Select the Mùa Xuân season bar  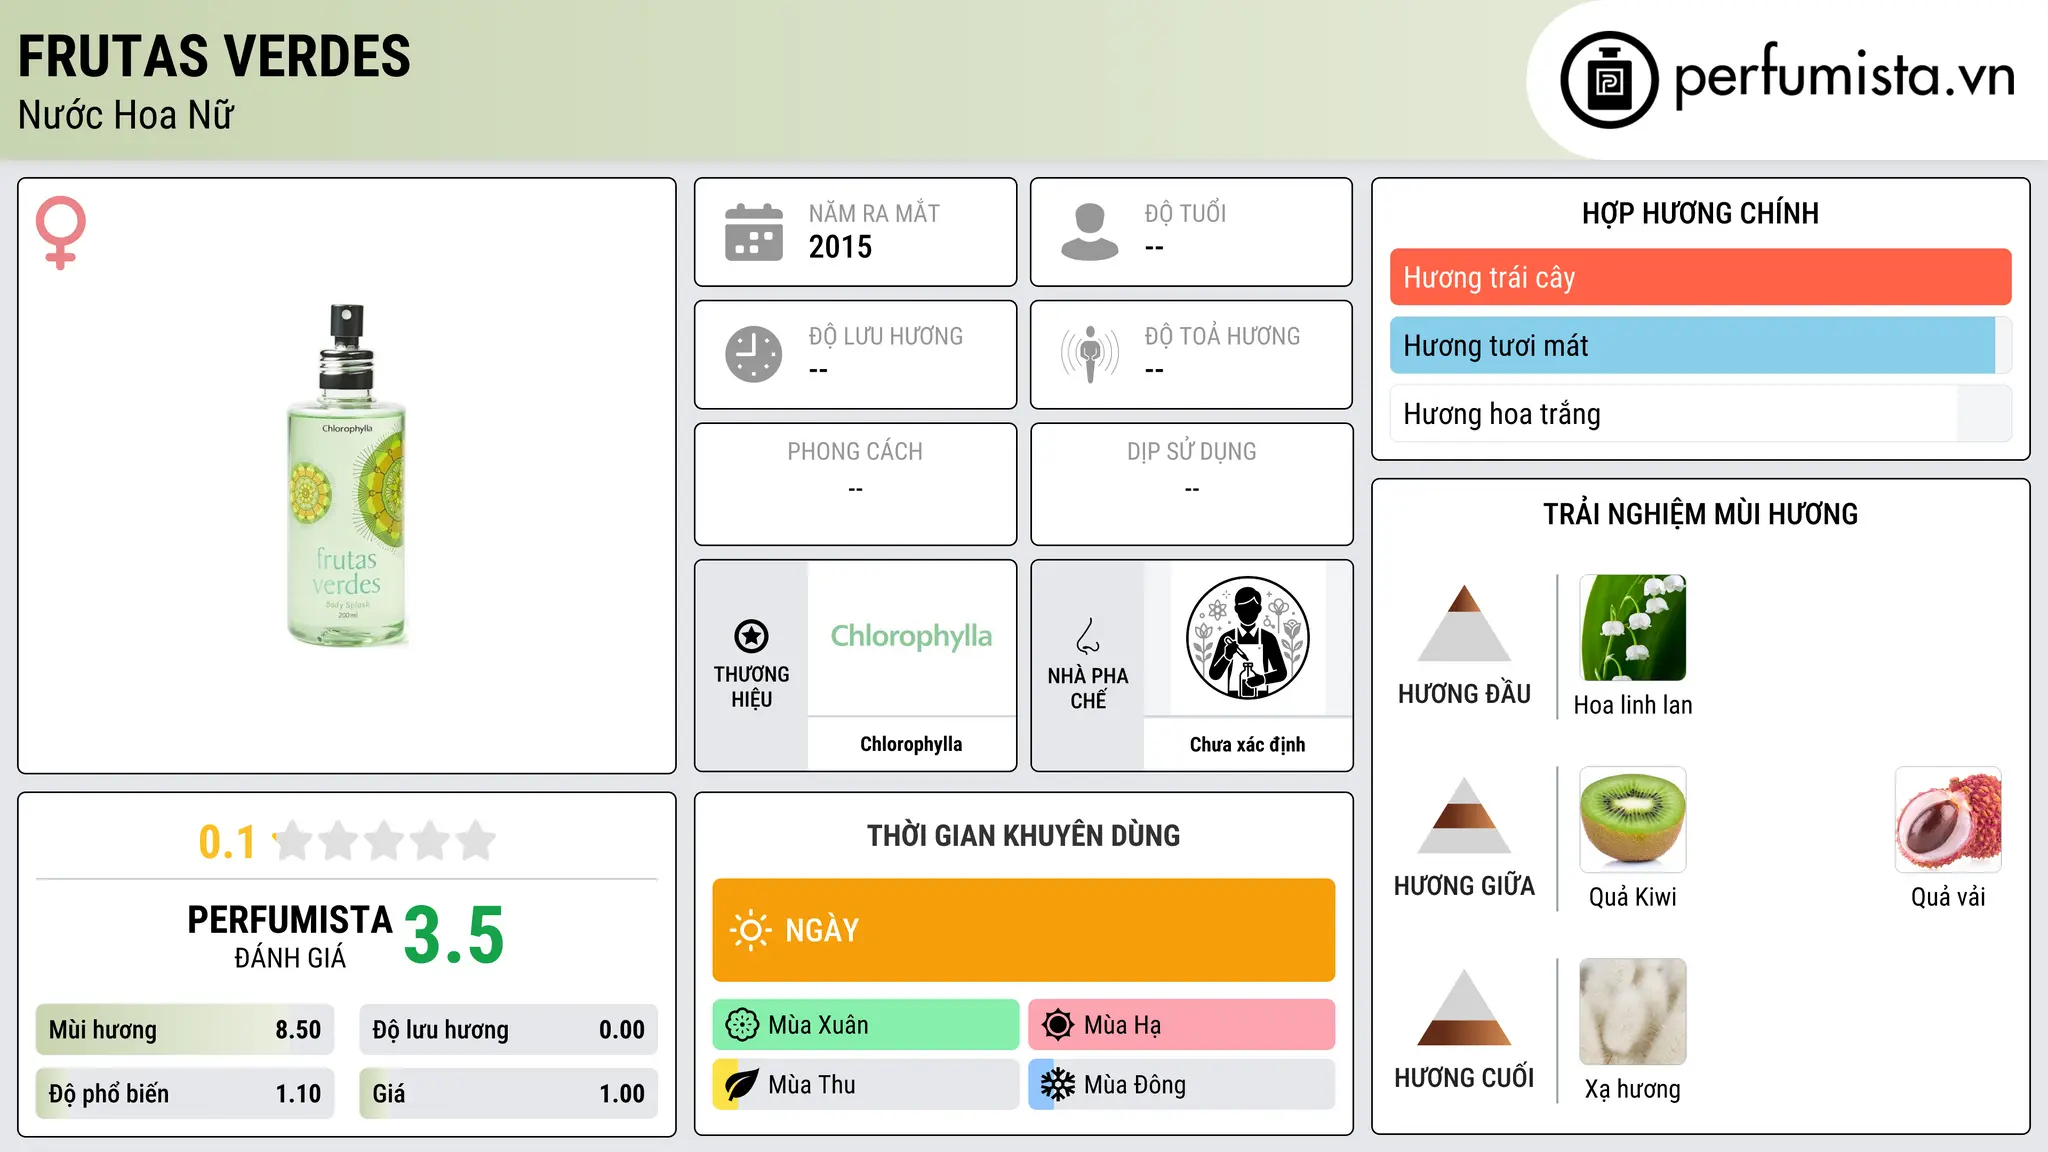click(866, 1025)
